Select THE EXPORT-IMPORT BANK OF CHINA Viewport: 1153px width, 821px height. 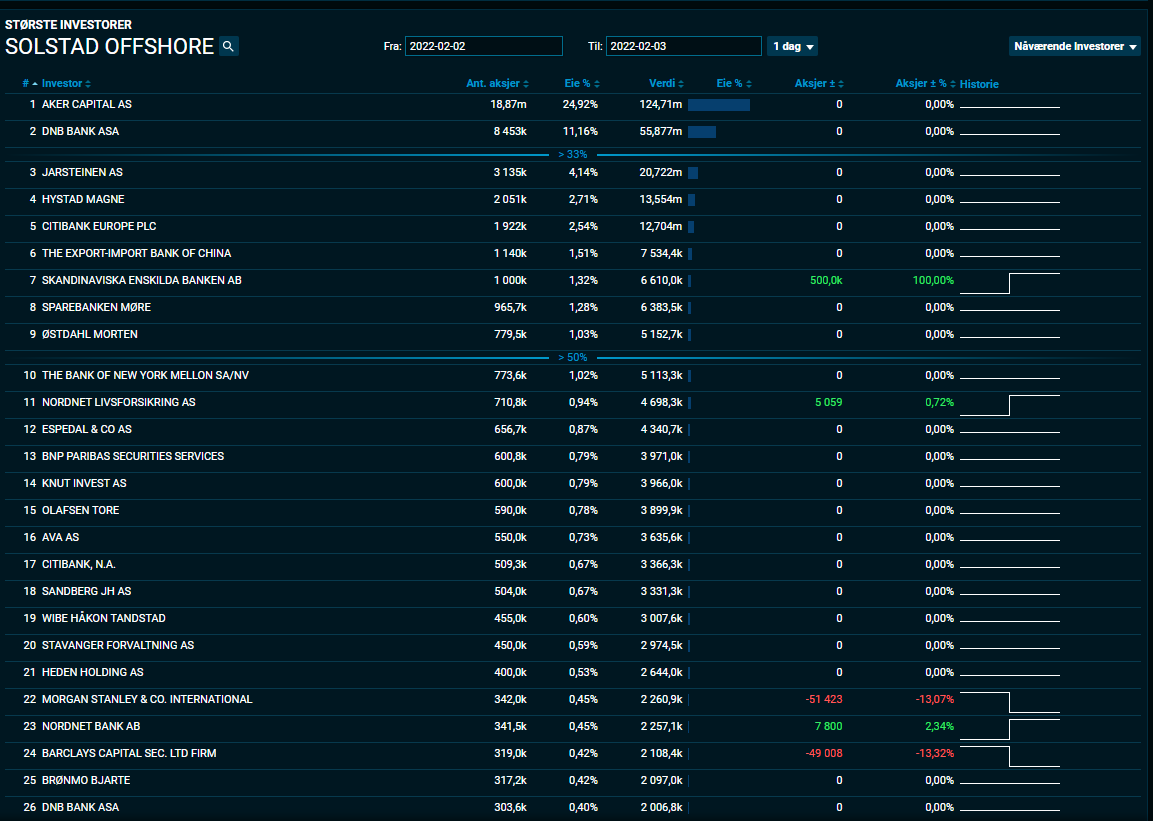(x=137, y=254)
